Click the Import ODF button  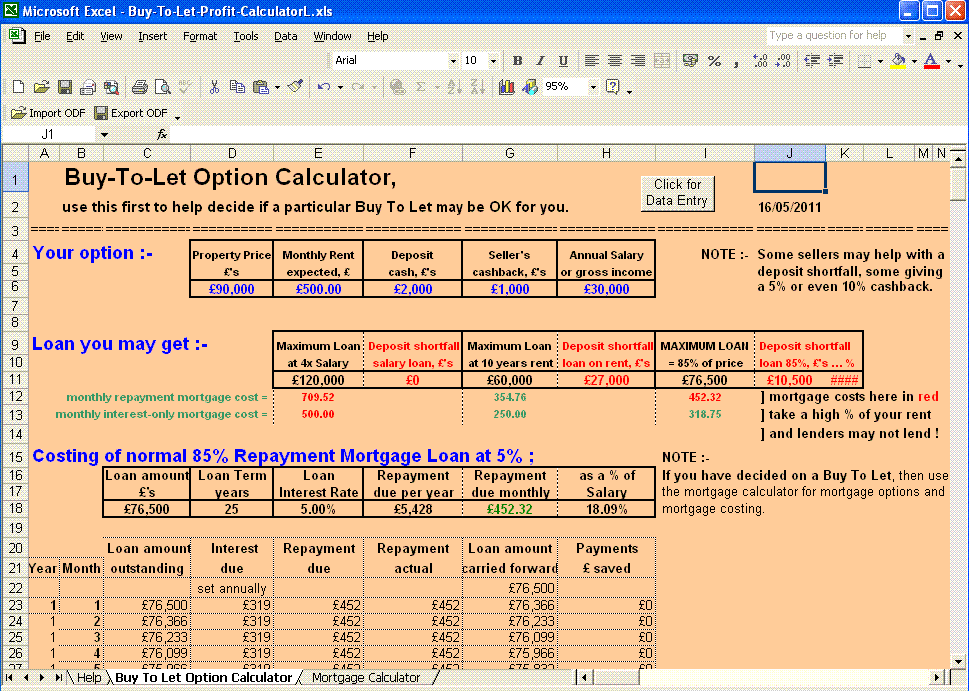[48, 113]
